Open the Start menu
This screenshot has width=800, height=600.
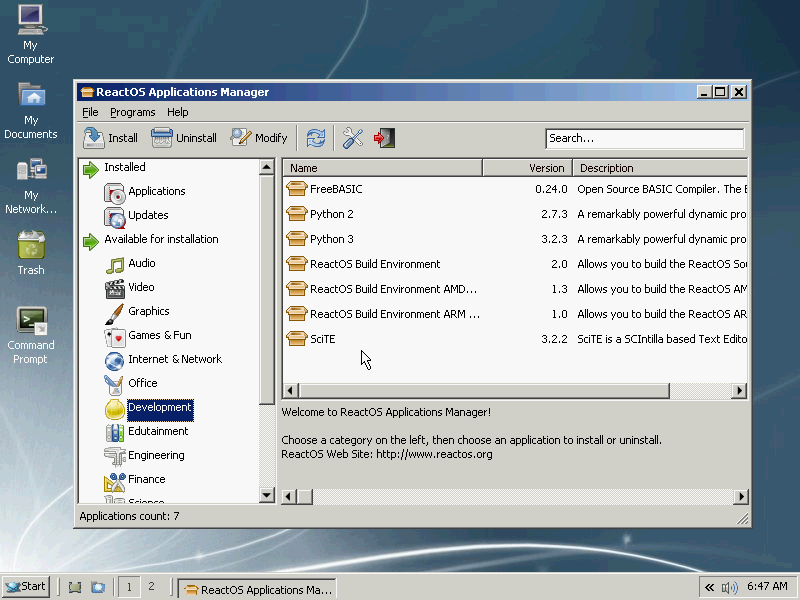click(26, 587)
